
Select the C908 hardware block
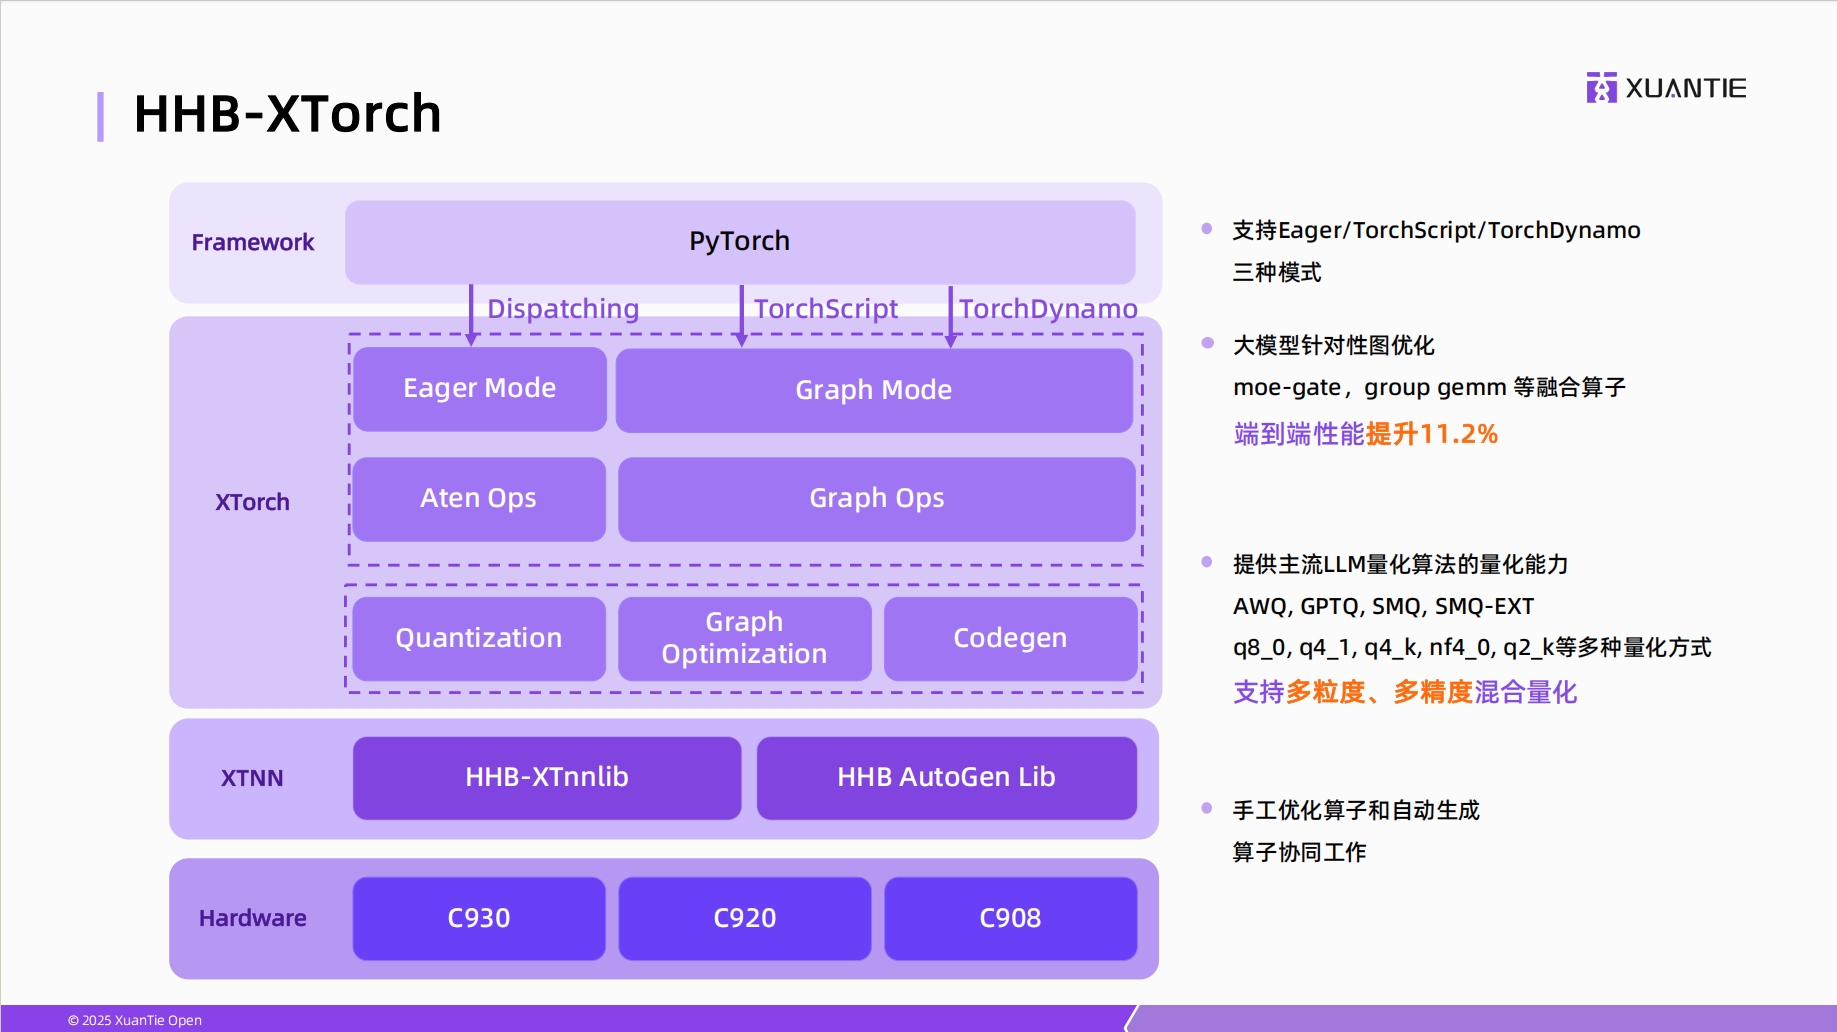(1011, 919)
